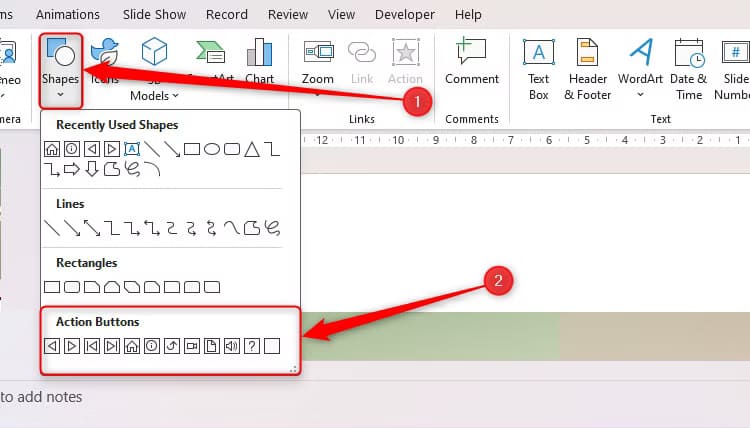750x428 pixels.
Task: Choose the Go to End action button
Action: click(112, 346)
